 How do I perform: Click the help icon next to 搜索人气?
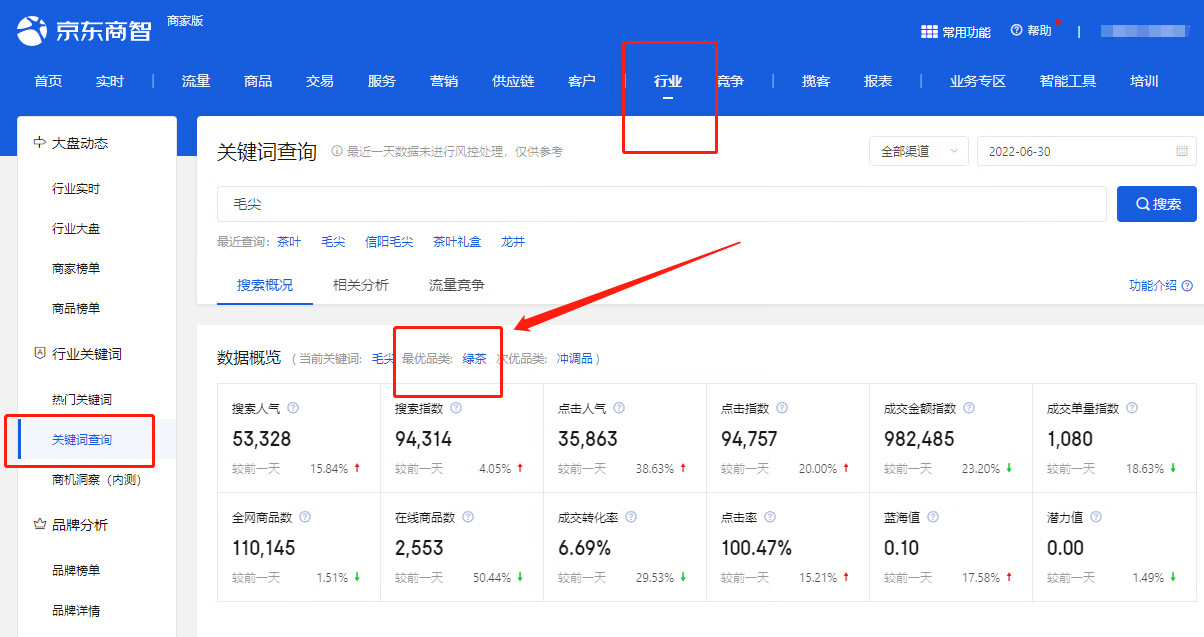click(x=293, y=408)
